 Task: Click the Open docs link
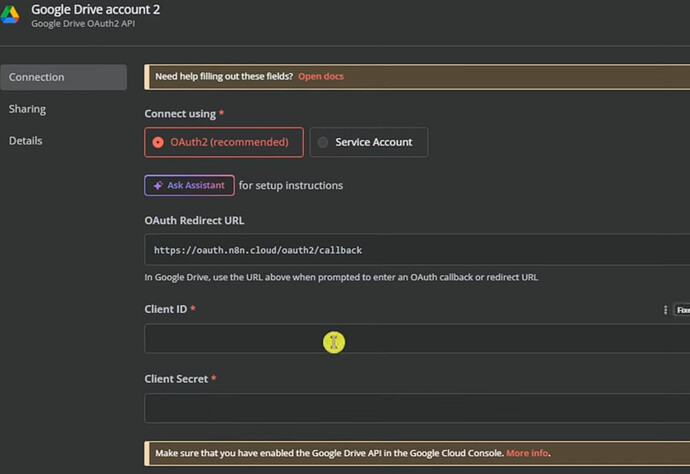pos(321,77)
